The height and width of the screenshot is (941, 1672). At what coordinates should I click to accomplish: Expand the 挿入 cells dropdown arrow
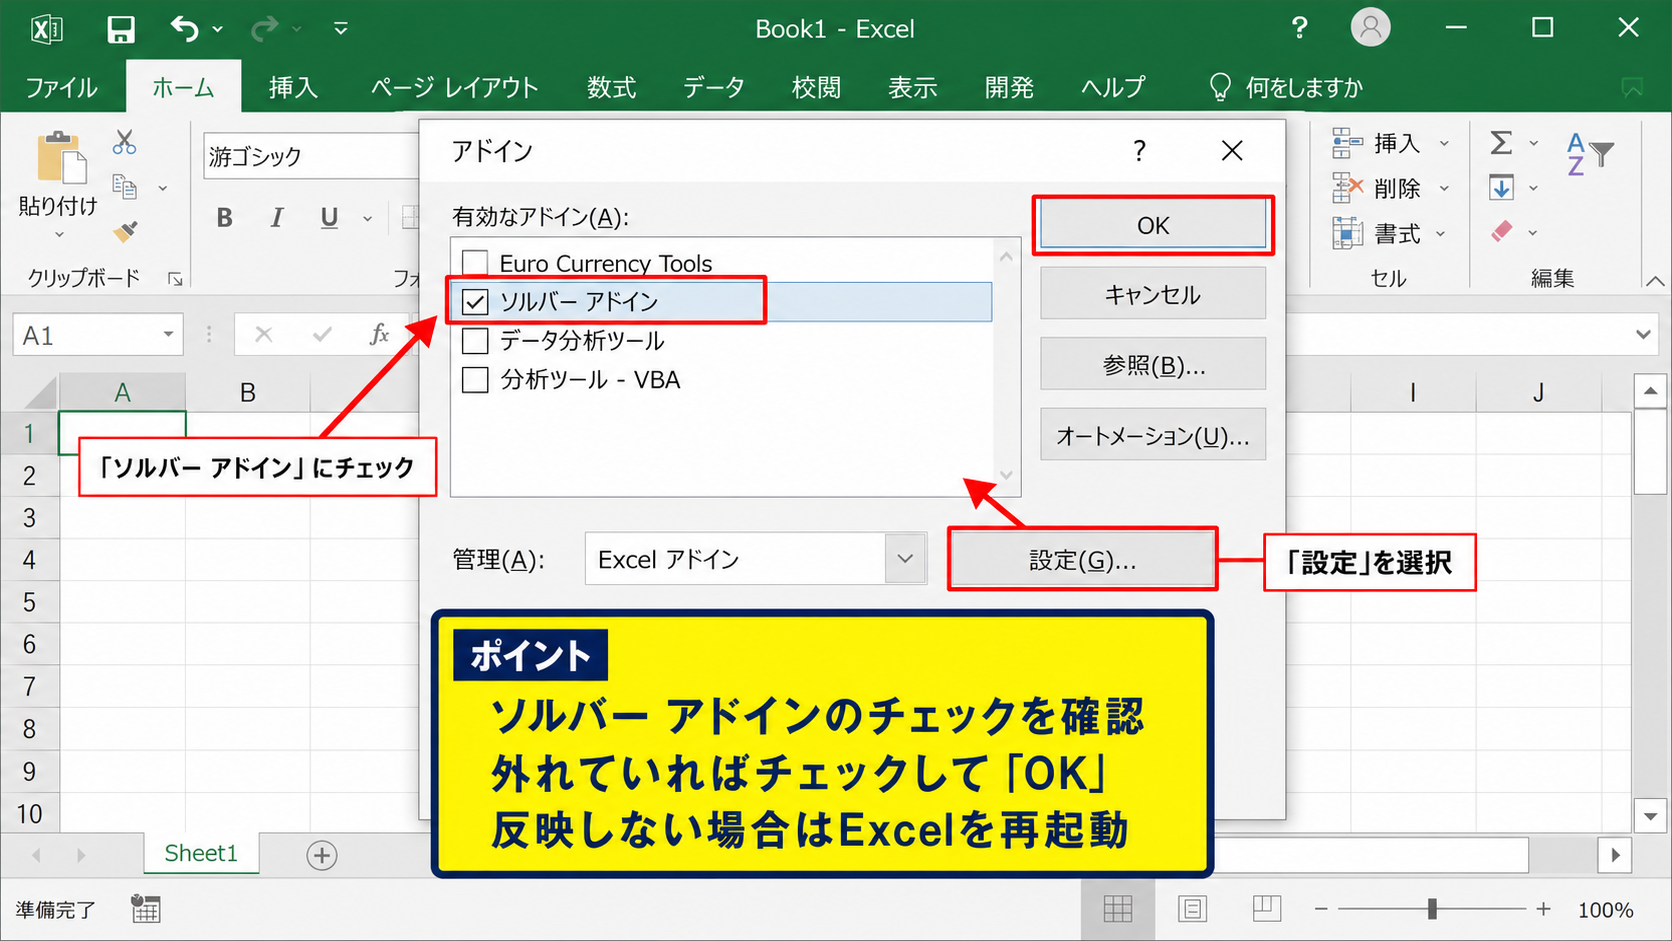[x=1444, y=144]
